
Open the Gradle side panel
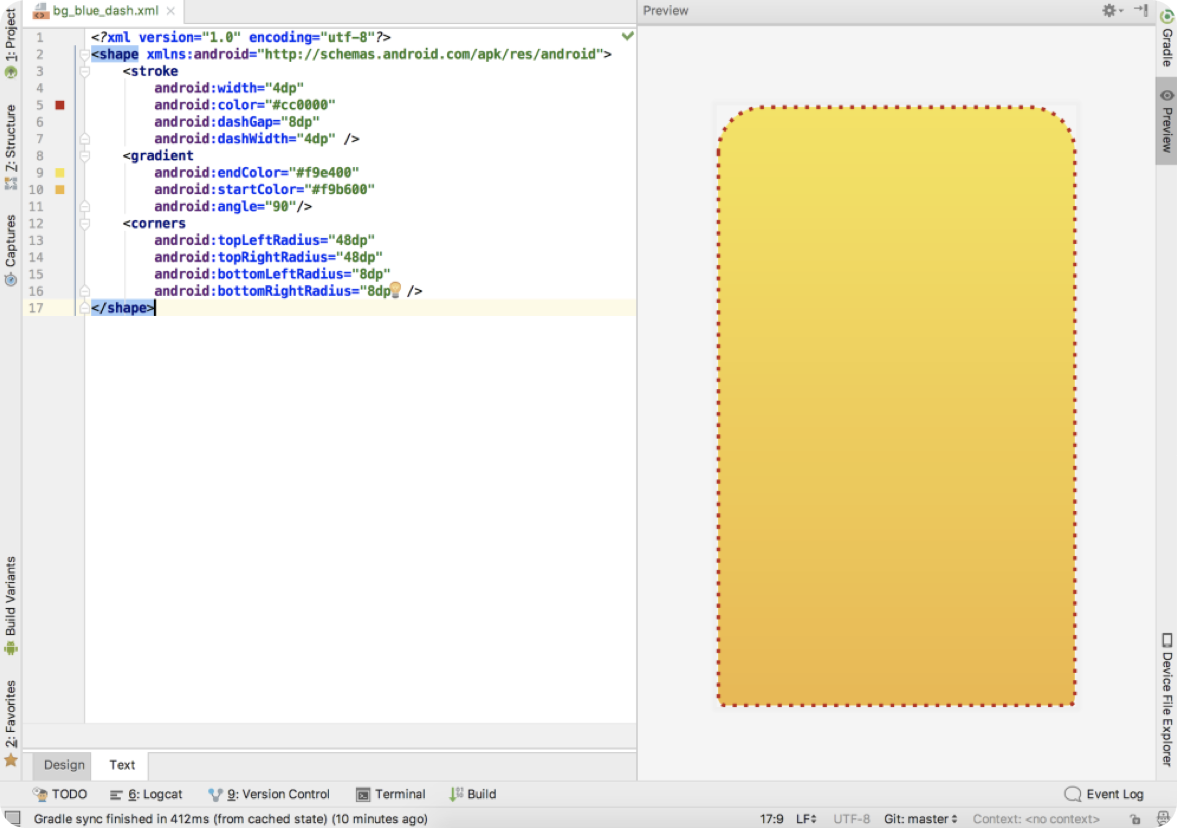[x=1166, y=38]
